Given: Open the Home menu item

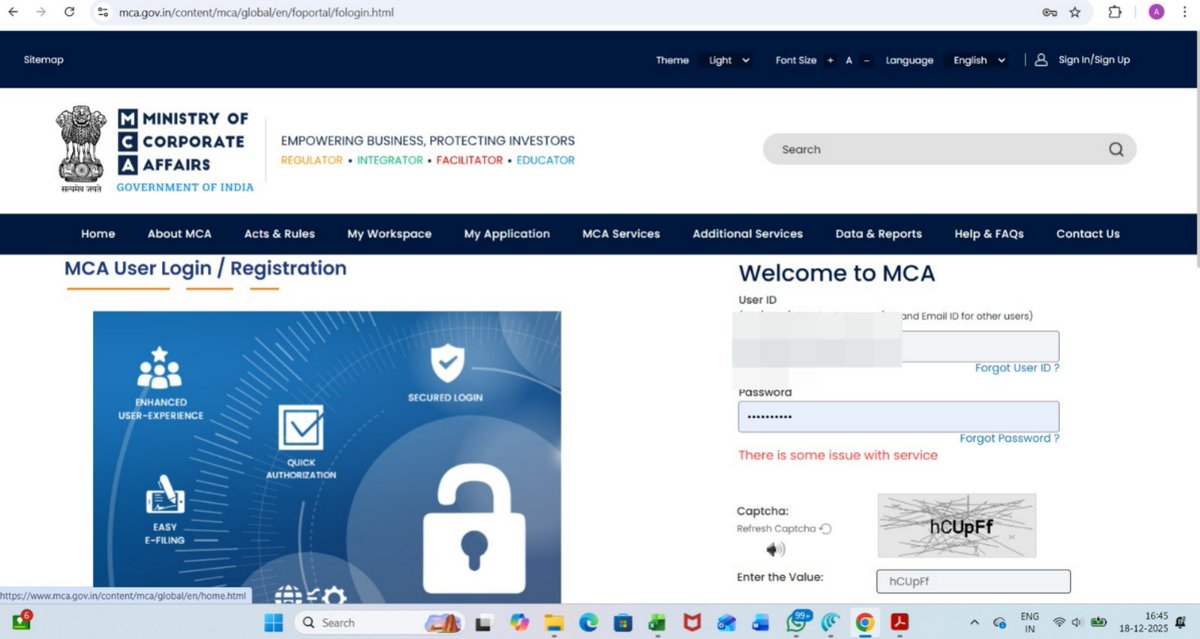Looking at the screenshot, I should coord(98,234).
